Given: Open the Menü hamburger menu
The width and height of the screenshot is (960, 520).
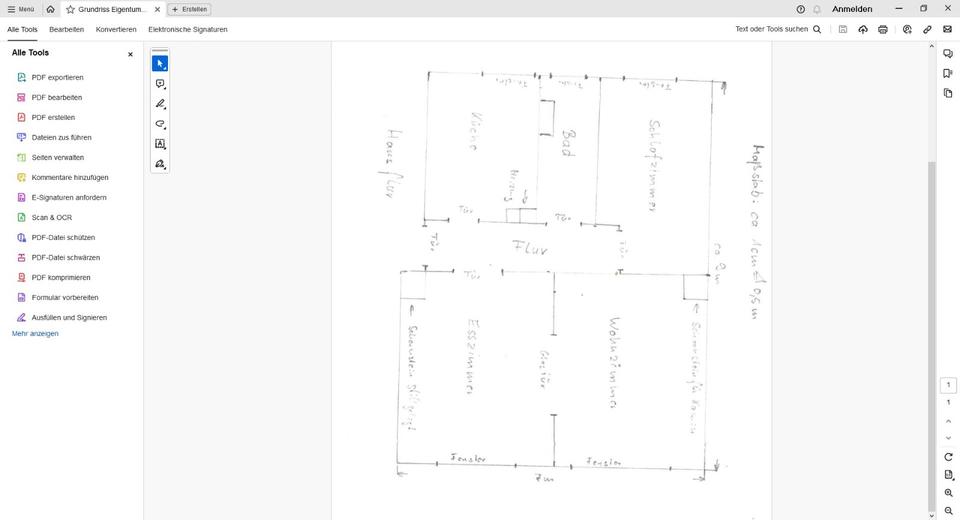Looking at the screenshot, I should coord(20,9).
